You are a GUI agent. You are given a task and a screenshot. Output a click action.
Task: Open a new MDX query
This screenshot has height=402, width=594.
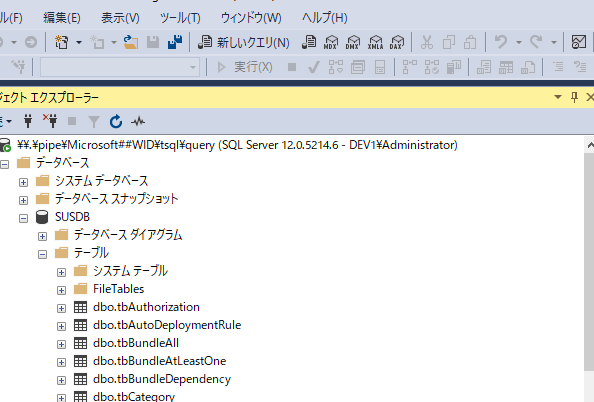click(x=331, y=42)
